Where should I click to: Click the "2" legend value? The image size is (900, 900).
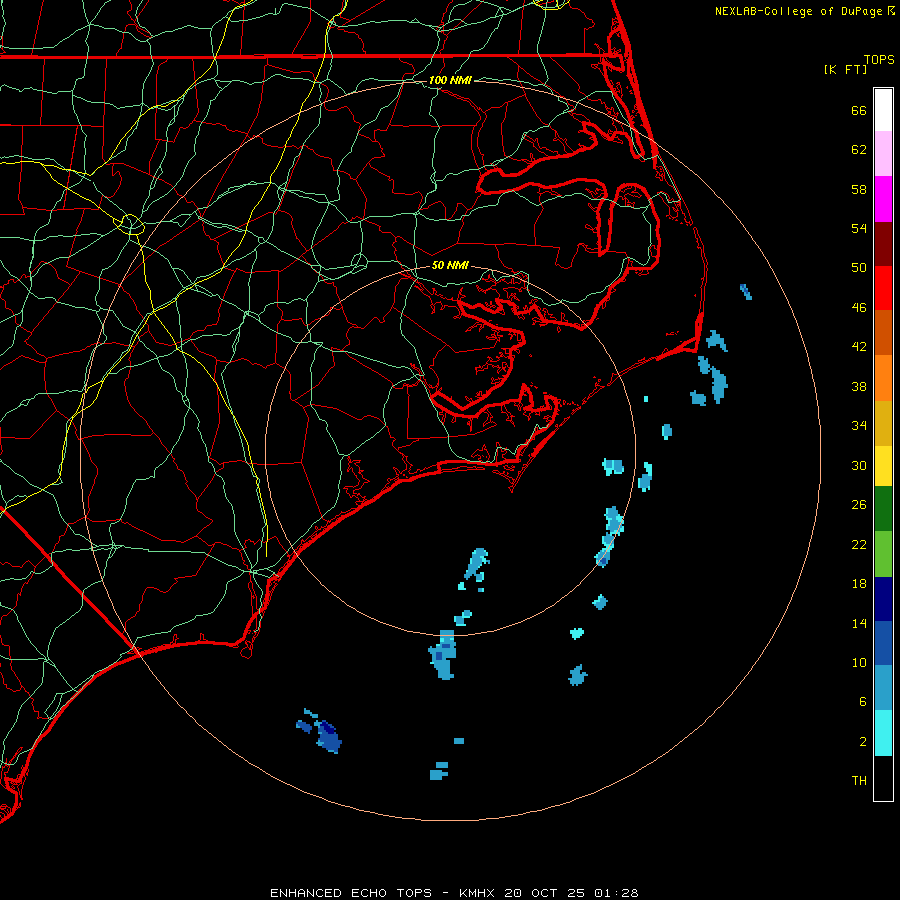pos(863,742)
